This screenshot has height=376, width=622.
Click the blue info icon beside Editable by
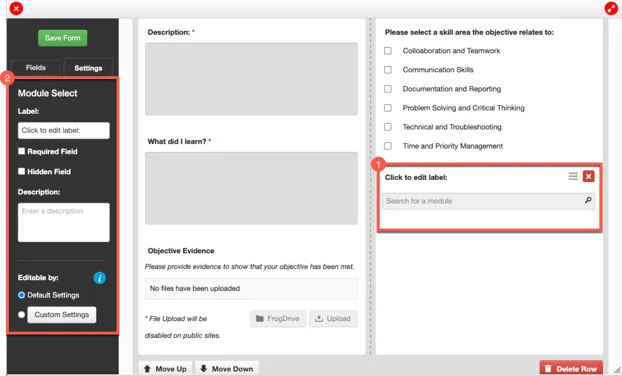[100, 278]
